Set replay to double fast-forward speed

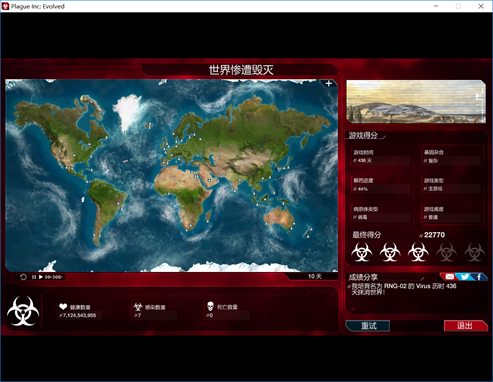(48, 277)
